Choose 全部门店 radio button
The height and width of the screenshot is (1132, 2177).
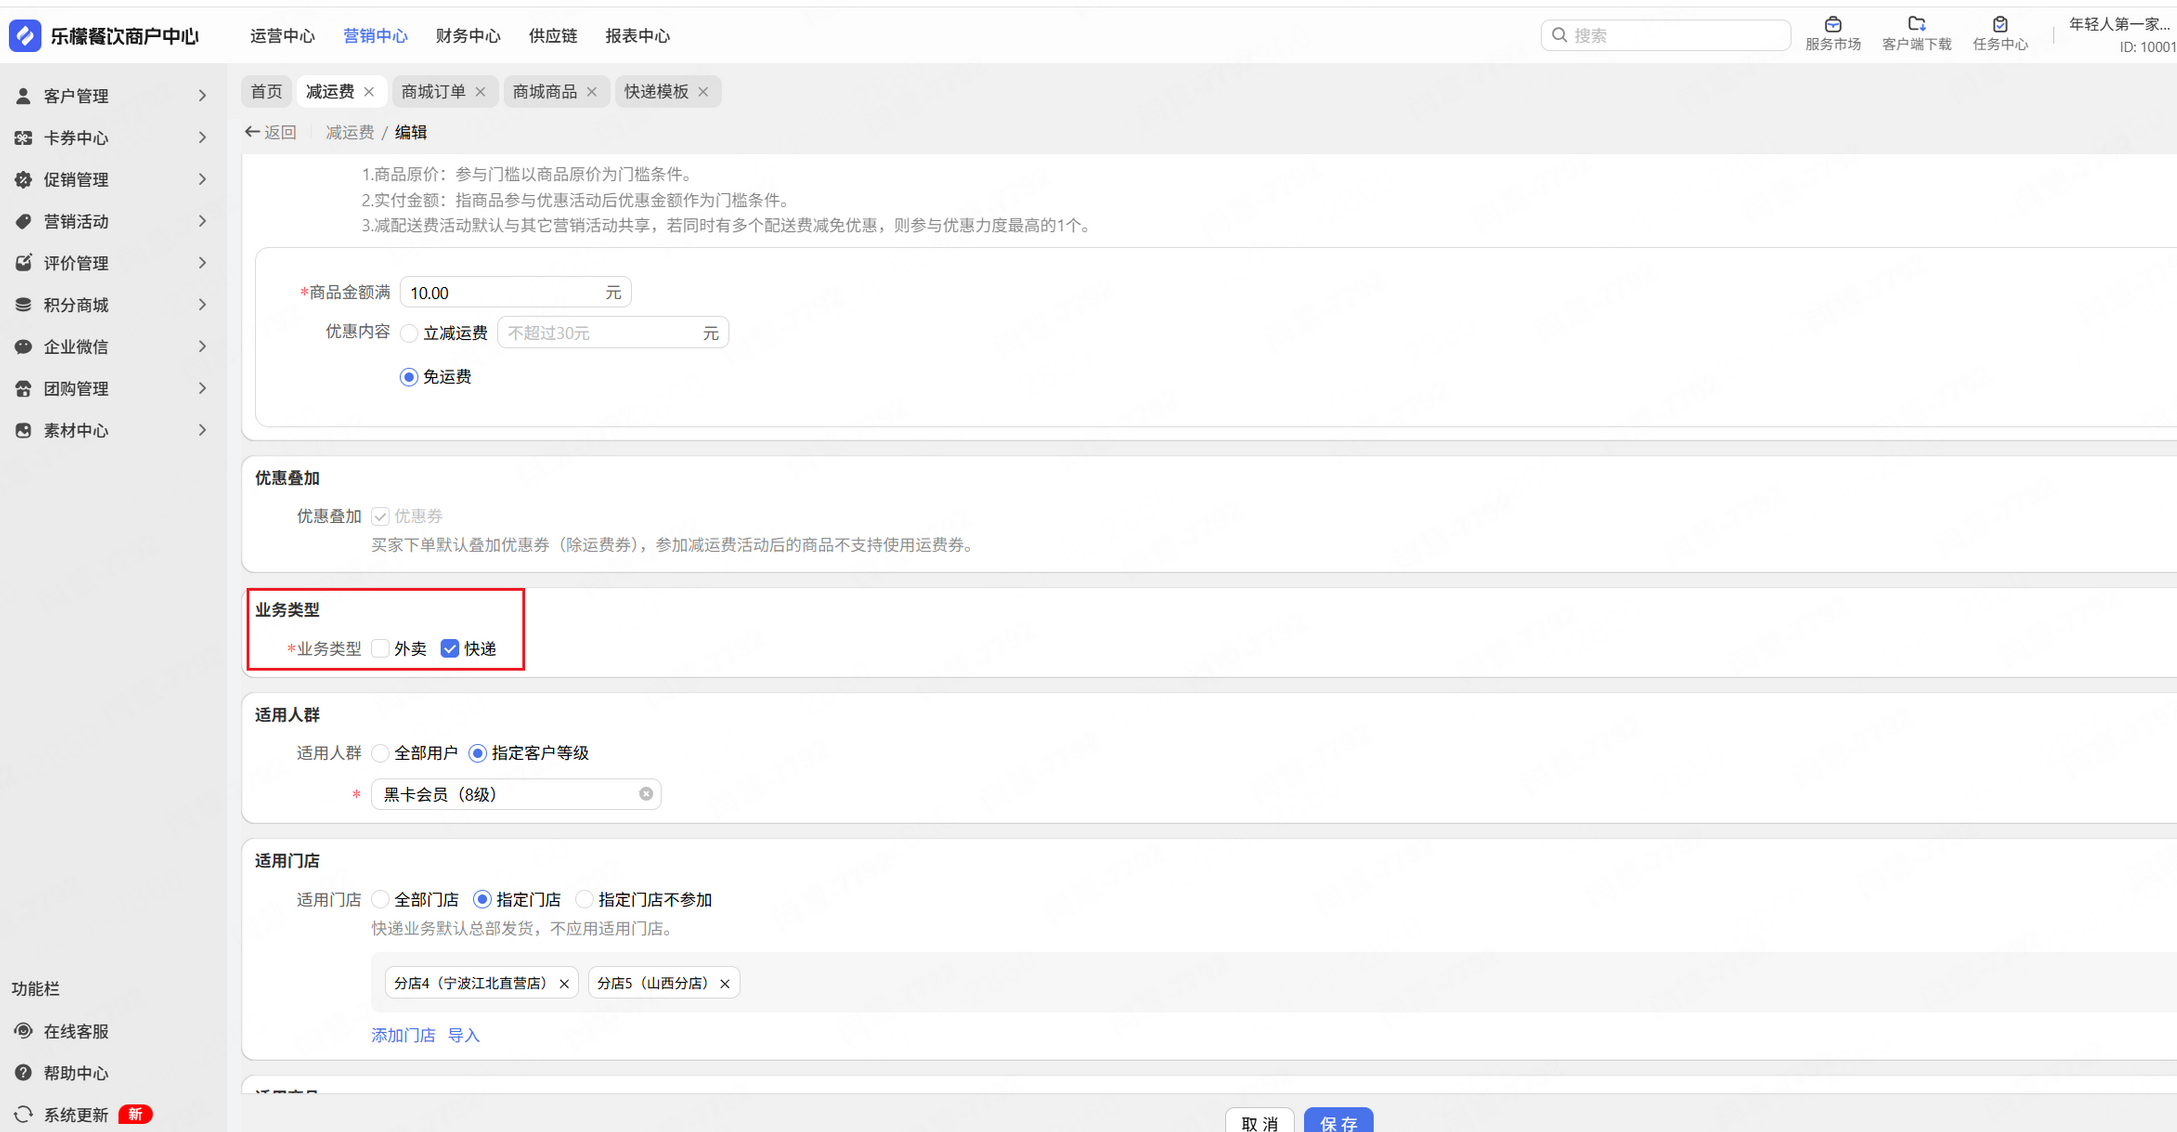(381, 900)
